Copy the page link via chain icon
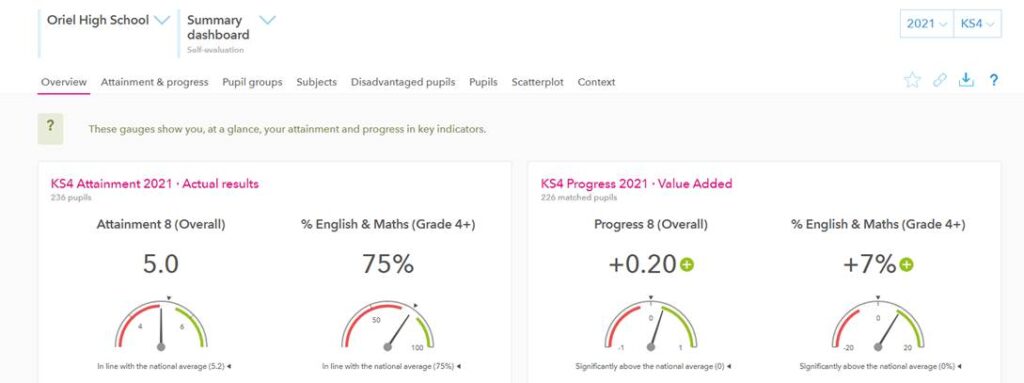The height and width of the screenshot is (383, 1024). [x=939, y=80]
